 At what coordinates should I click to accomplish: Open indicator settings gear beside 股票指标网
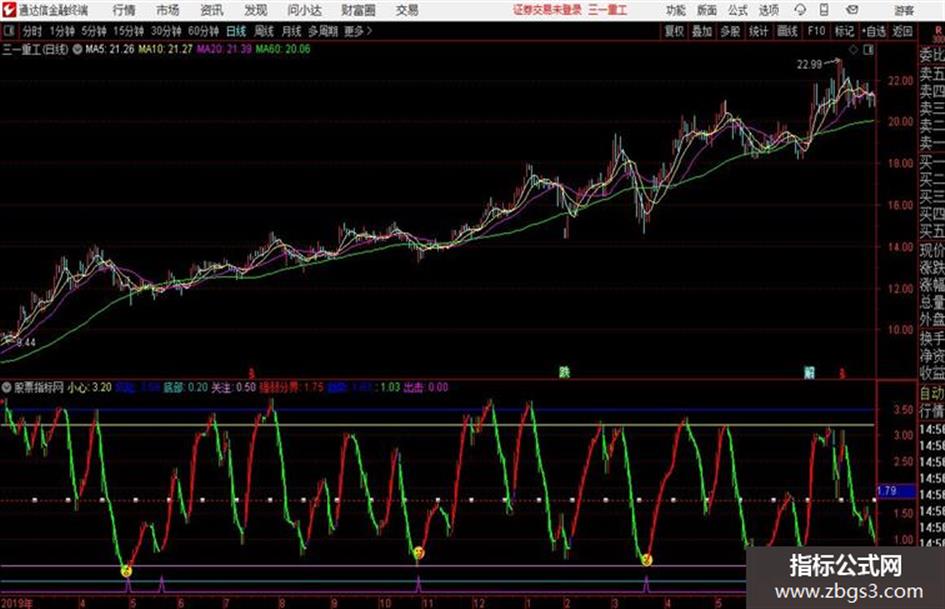(6, 388)
